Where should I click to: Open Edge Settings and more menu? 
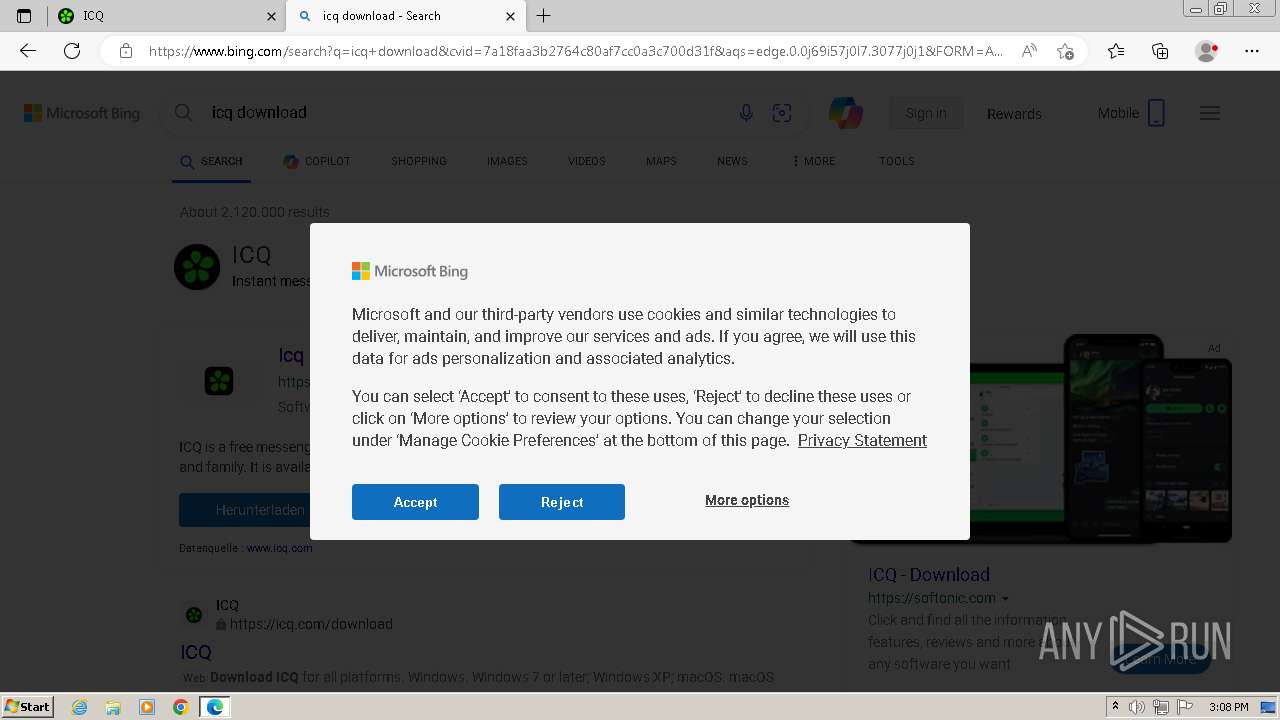pos(1252,51)
